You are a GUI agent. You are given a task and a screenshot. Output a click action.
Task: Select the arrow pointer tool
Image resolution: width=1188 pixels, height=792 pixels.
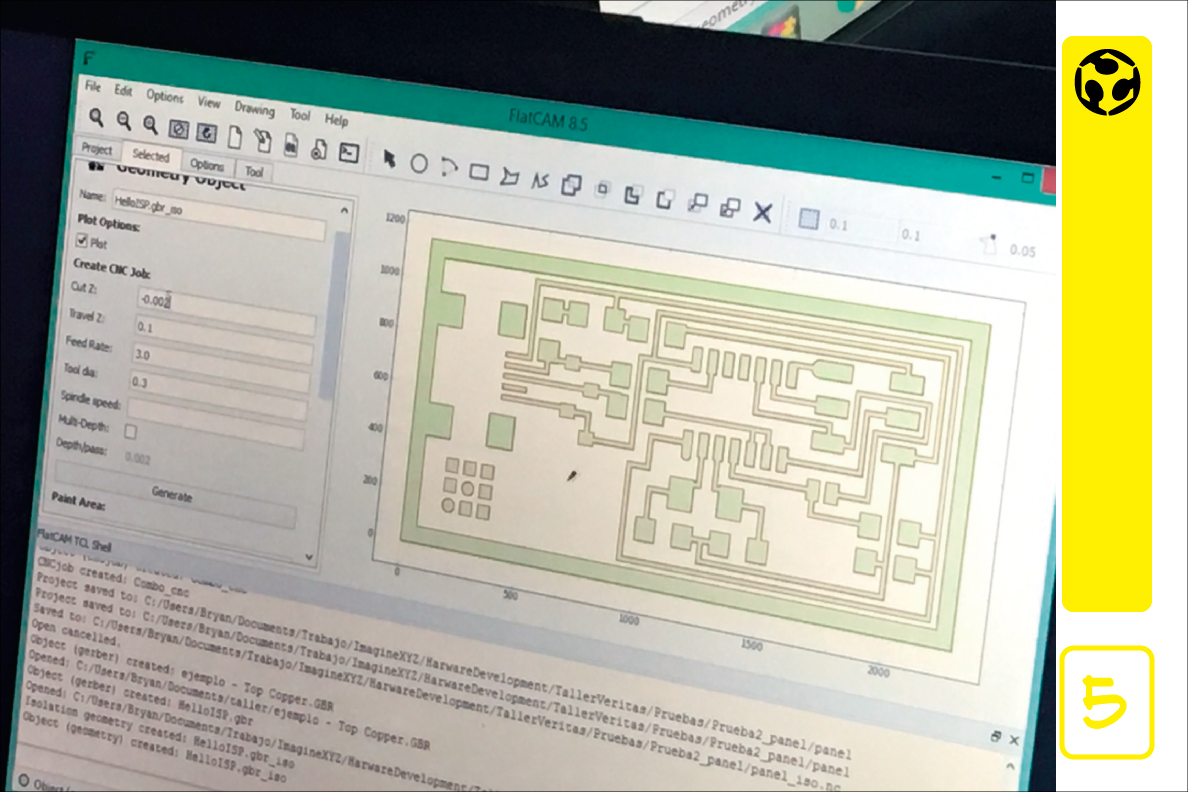click(389, 158)
